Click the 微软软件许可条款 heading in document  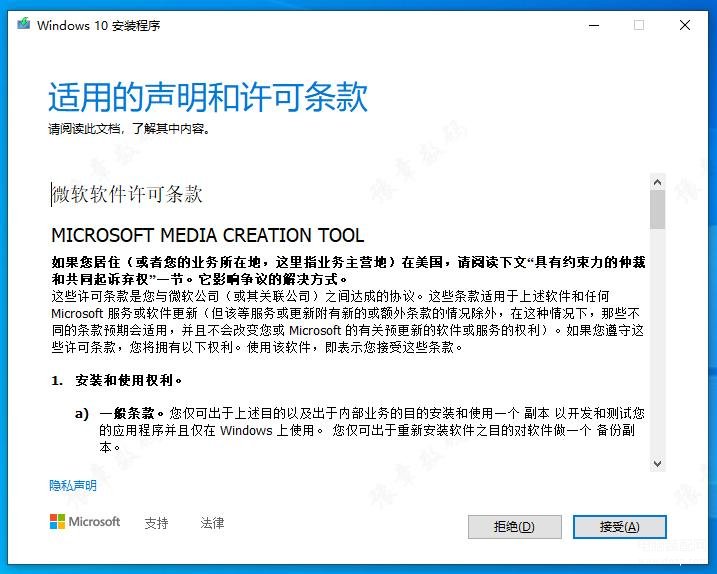tap(127, 194)
